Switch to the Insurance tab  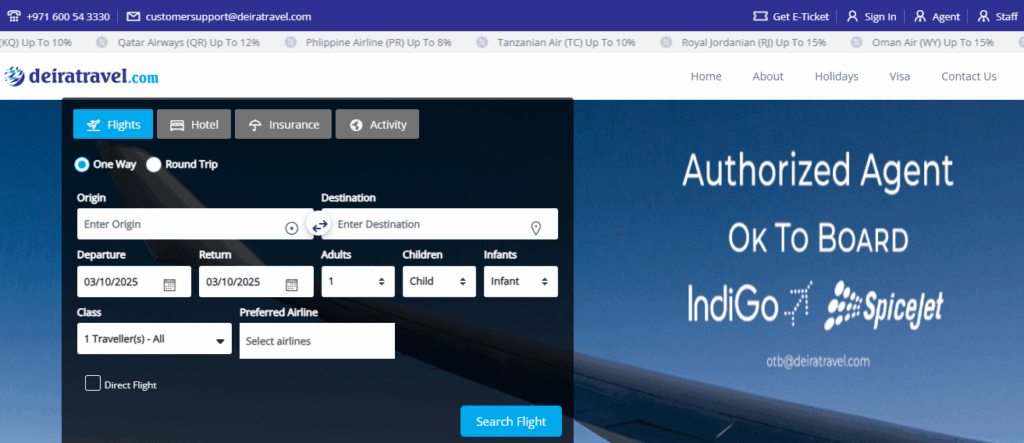point(283,124)
